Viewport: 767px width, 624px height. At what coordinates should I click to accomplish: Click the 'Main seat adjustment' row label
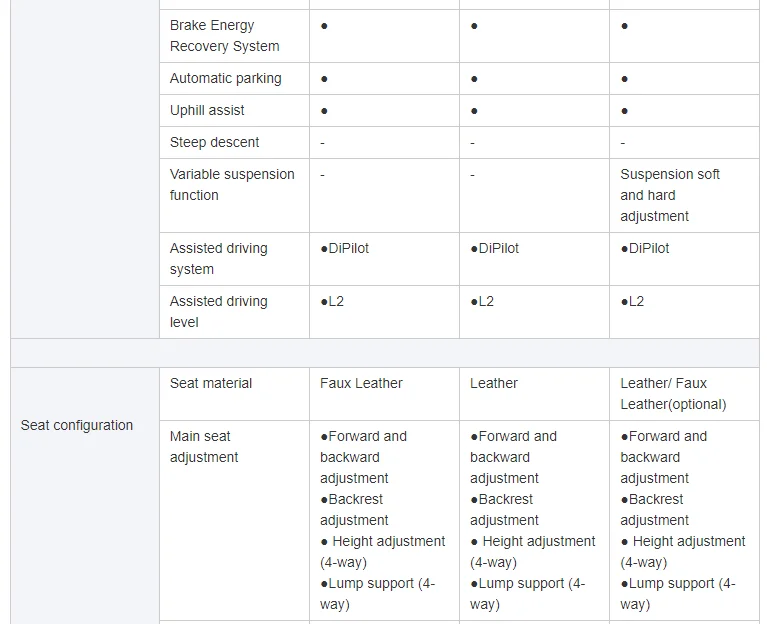coord(204,446)
